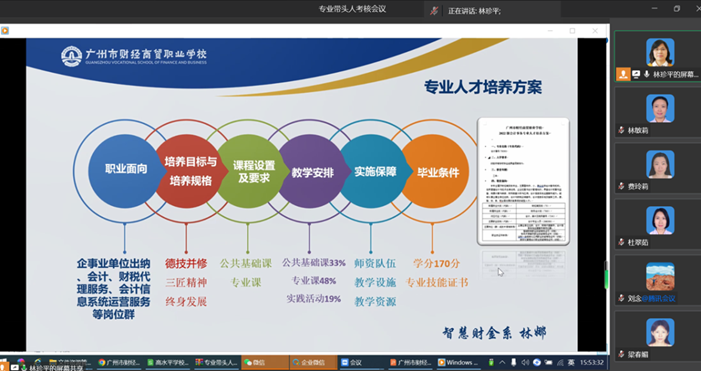Click the 职业面向 blue circle on the slide
701x371 pixels.
(126, 170)
